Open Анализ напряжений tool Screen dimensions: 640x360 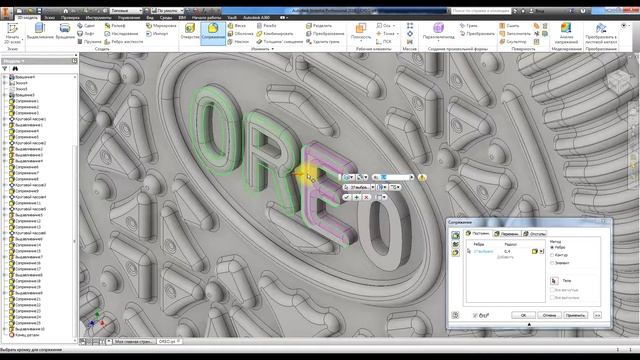click(566, 33)
